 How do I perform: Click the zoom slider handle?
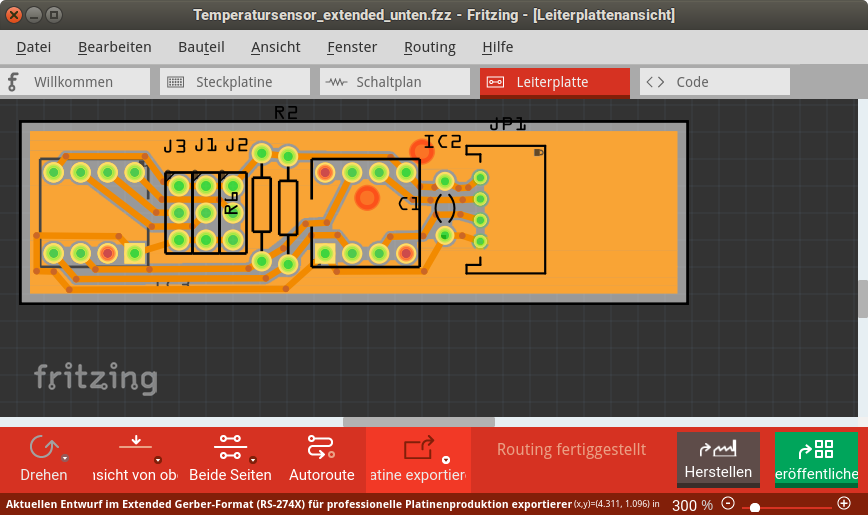[754, 507]
